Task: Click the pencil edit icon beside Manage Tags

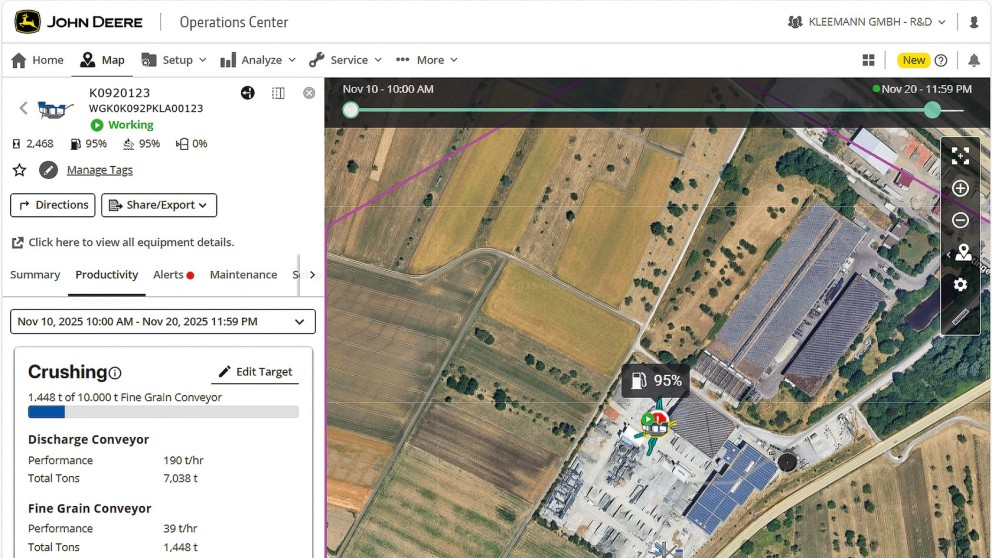Action: pos(48,170)
